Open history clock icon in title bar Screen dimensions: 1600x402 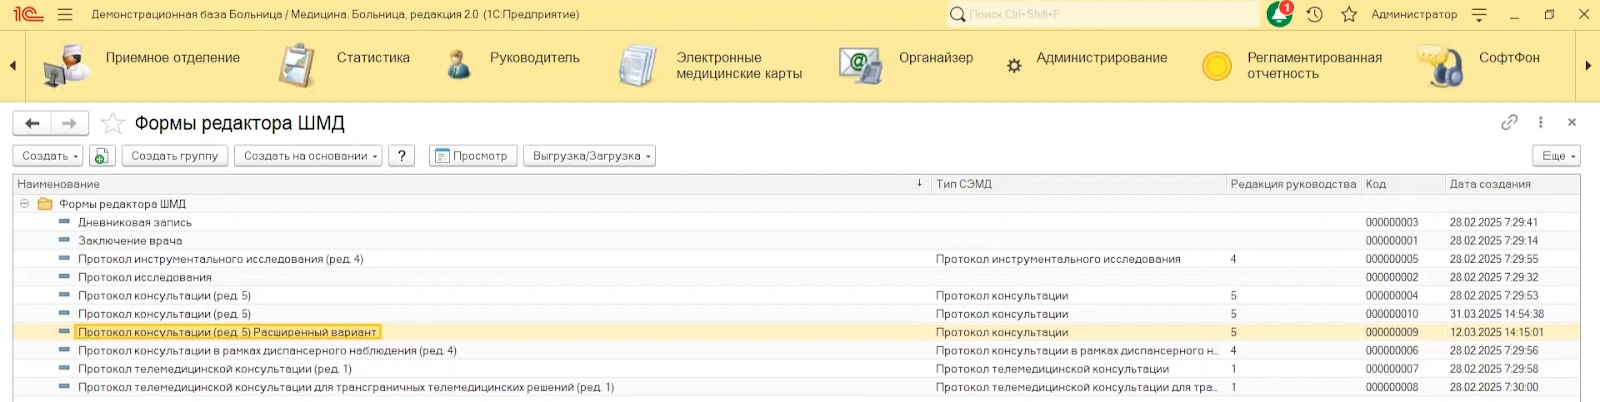coord(1314,14)
